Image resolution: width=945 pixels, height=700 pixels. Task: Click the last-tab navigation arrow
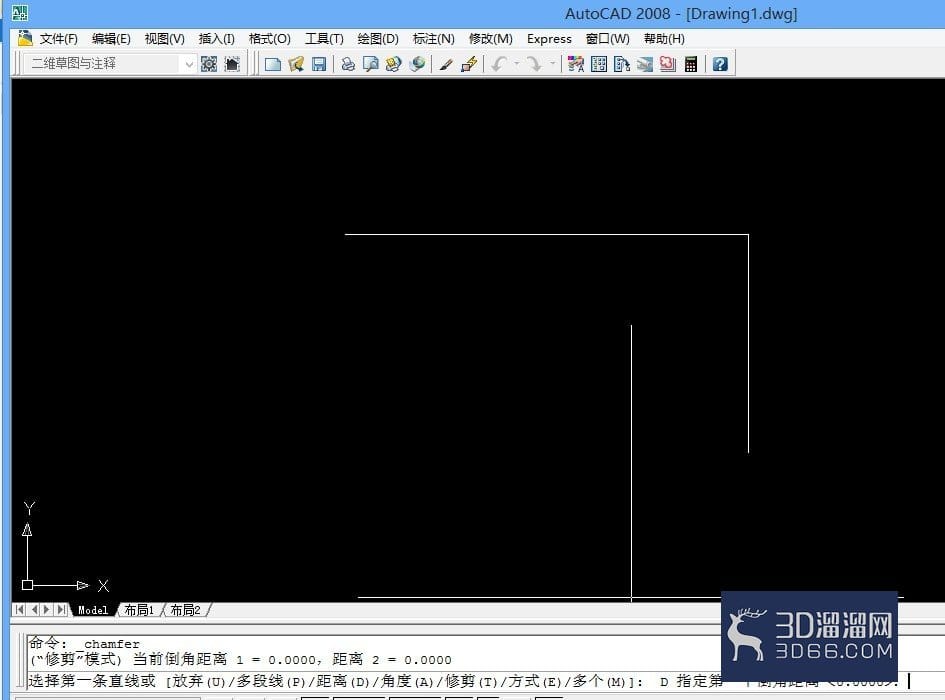tap(61, 610)
